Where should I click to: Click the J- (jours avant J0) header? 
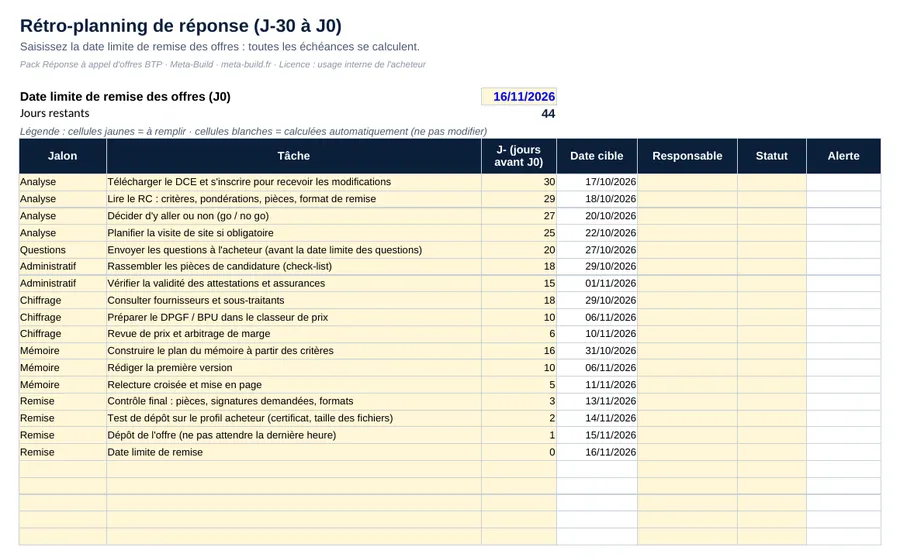click(519, 156)
